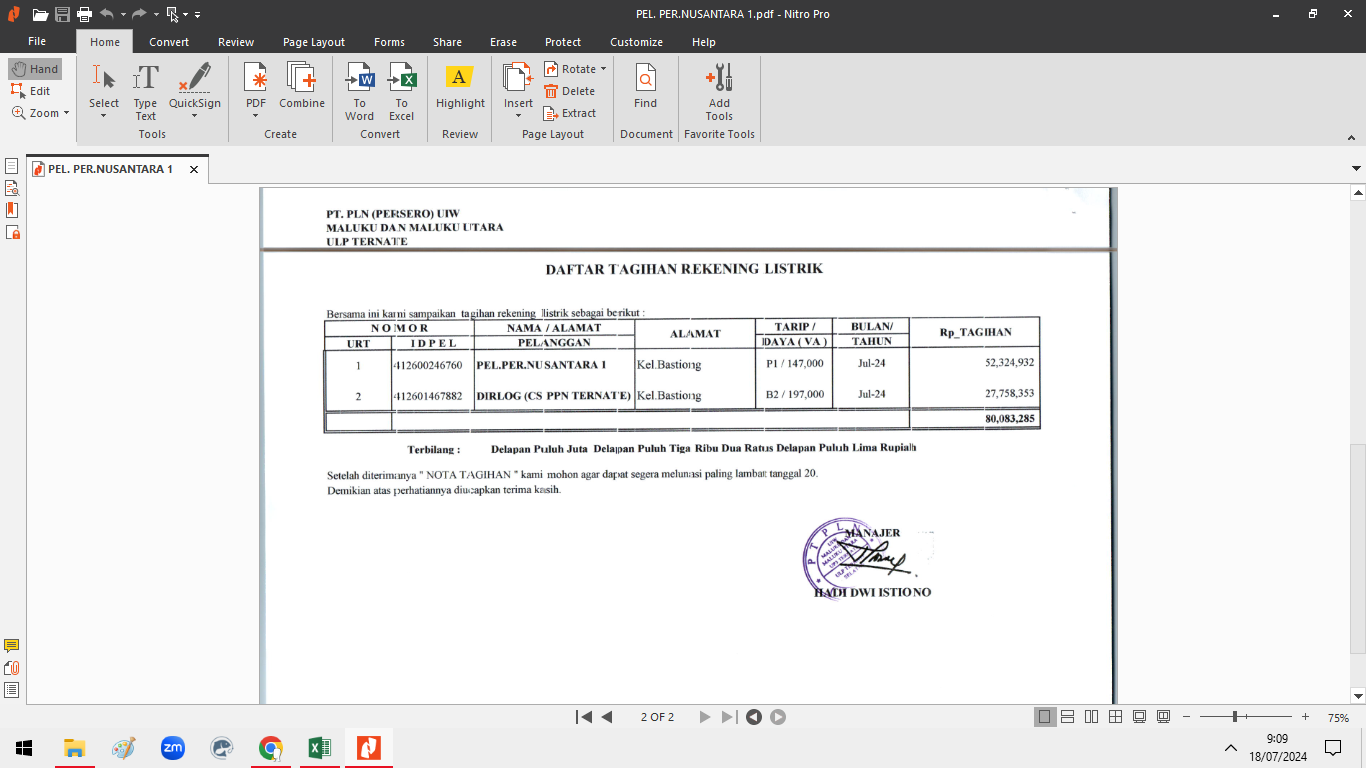Click the PDF create button
Screen dimensions: 1366x768
pos(256,90)
